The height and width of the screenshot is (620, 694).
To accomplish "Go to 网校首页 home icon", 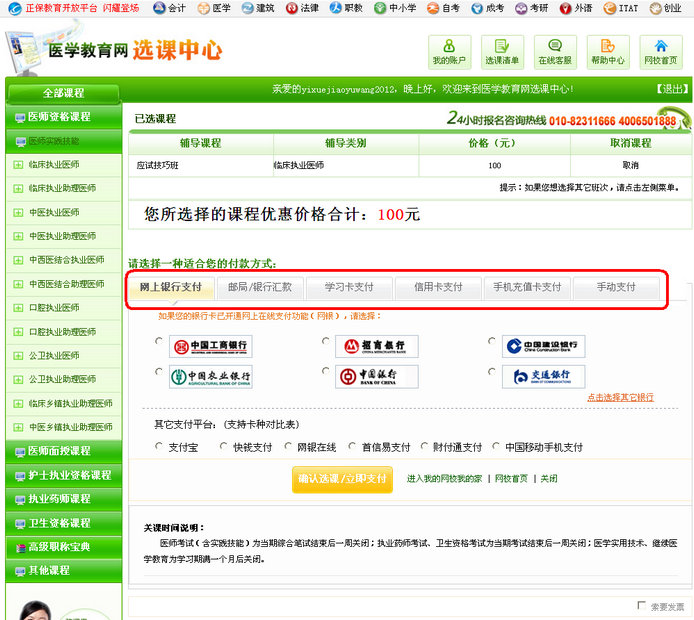I will point(660,51).
